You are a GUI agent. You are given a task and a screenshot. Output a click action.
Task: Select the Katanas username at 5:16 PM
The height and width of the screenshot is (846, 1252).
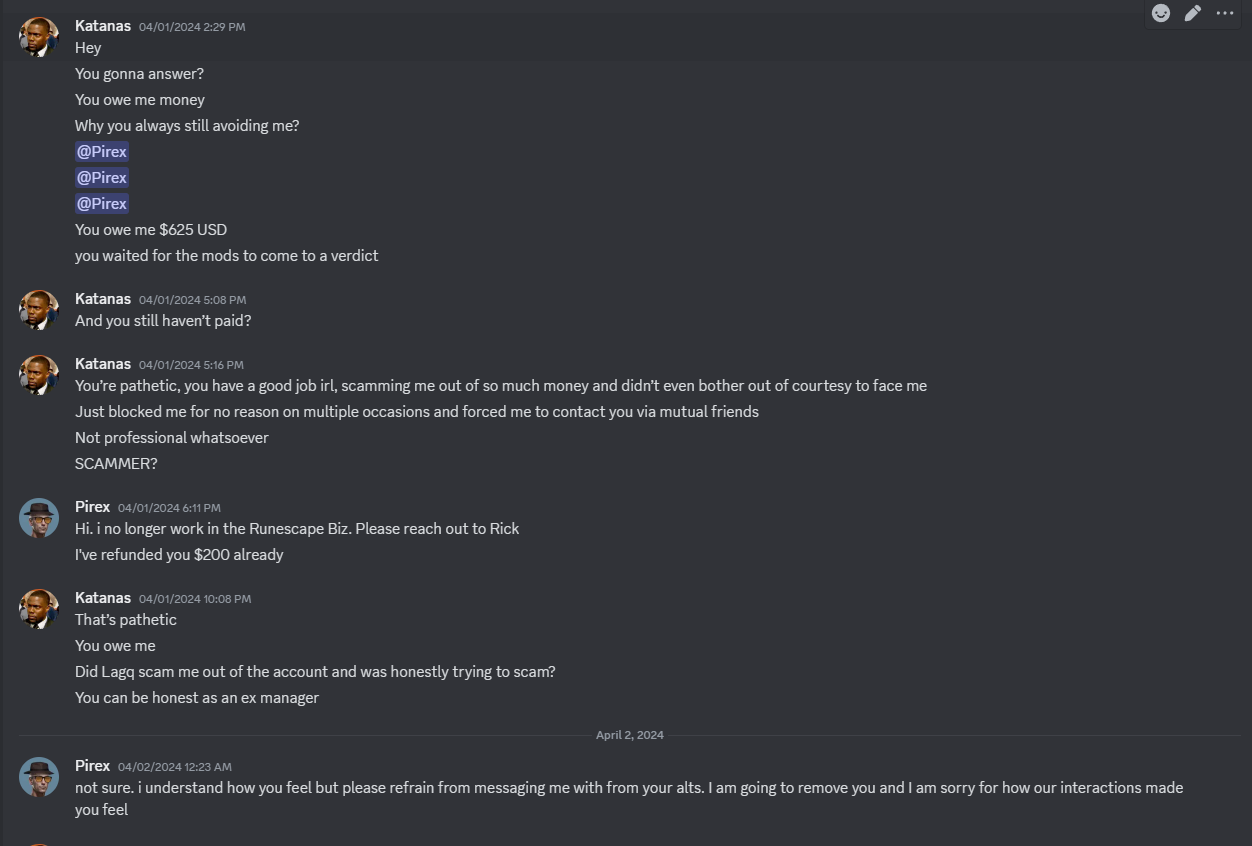click(x=102, y=364)
